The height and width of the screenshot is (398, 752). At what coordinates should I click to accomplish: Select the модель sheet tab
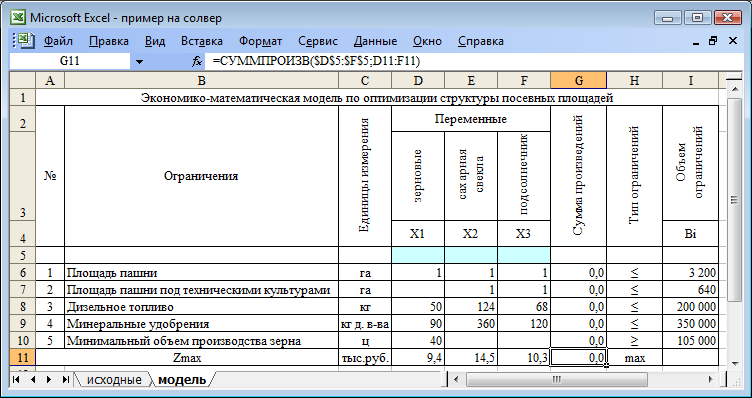(x=182, y=380)
